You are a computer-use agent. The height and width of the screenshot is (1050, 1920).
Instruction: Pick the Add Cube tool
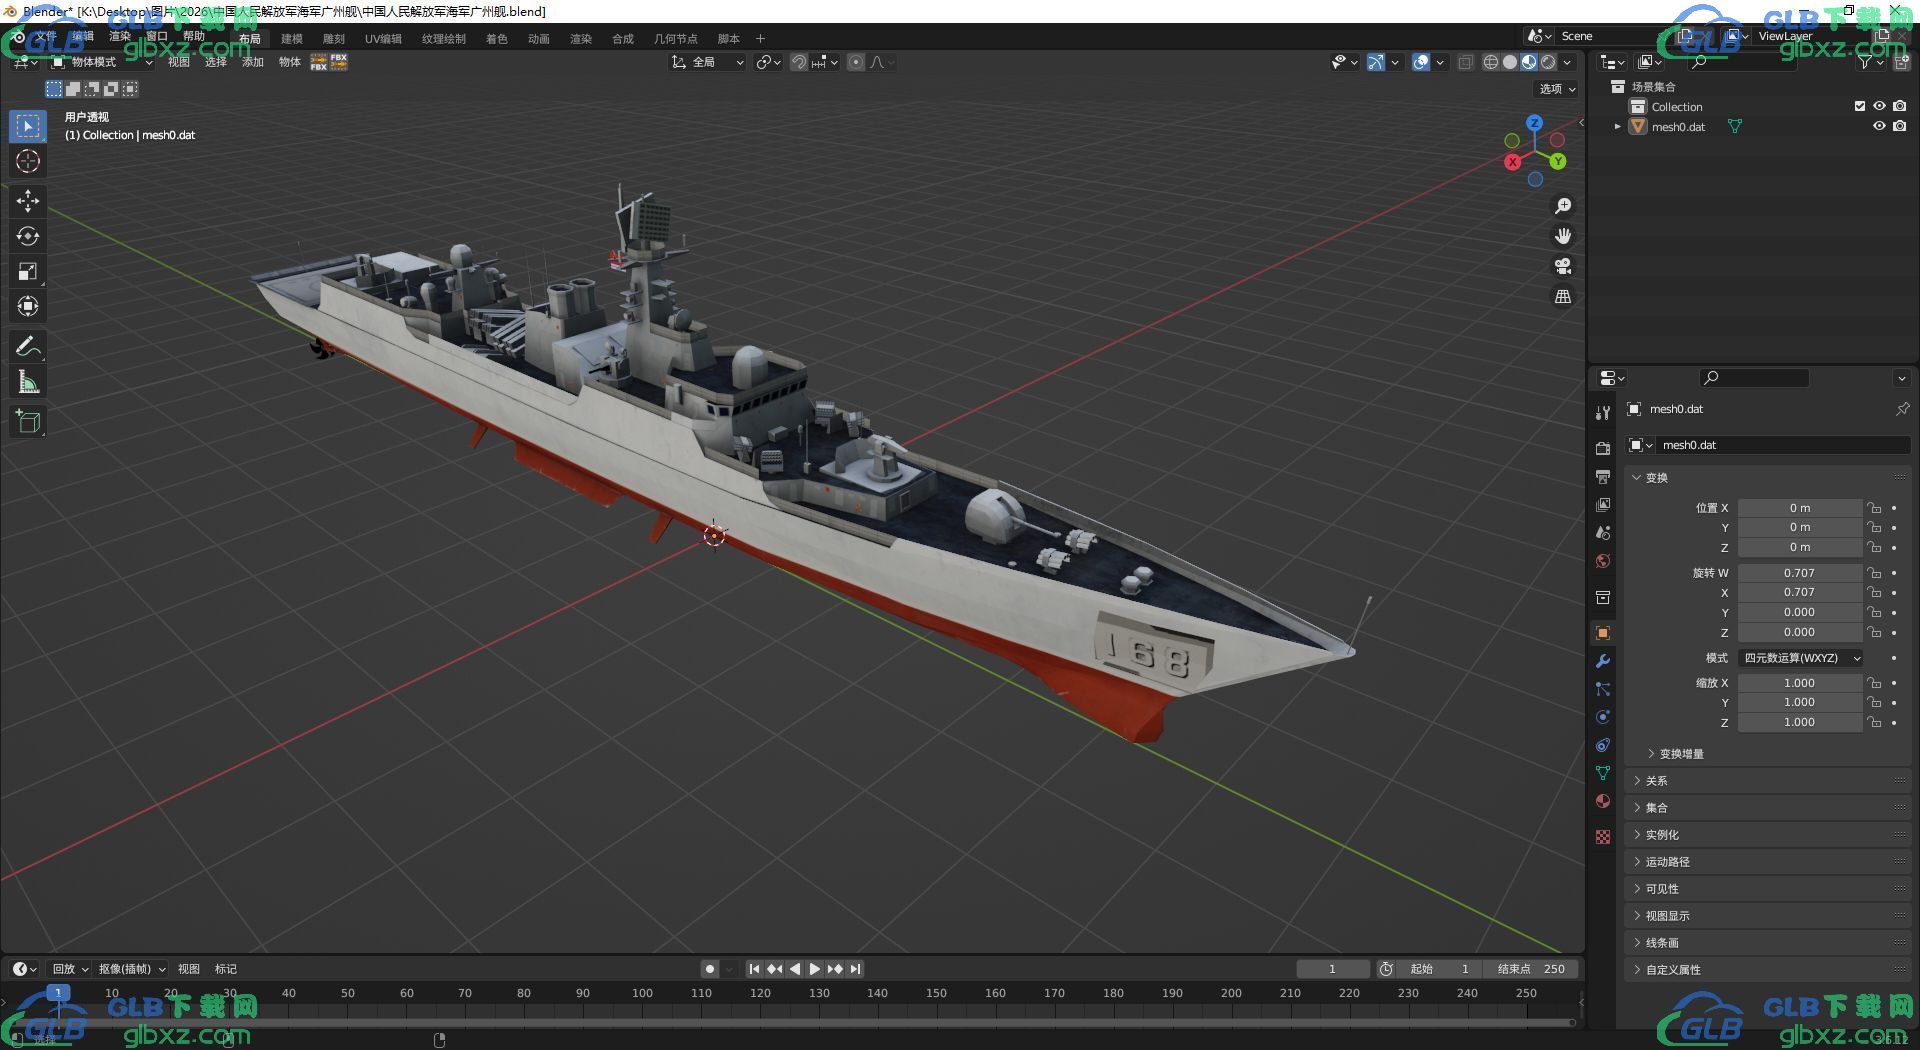28,422
